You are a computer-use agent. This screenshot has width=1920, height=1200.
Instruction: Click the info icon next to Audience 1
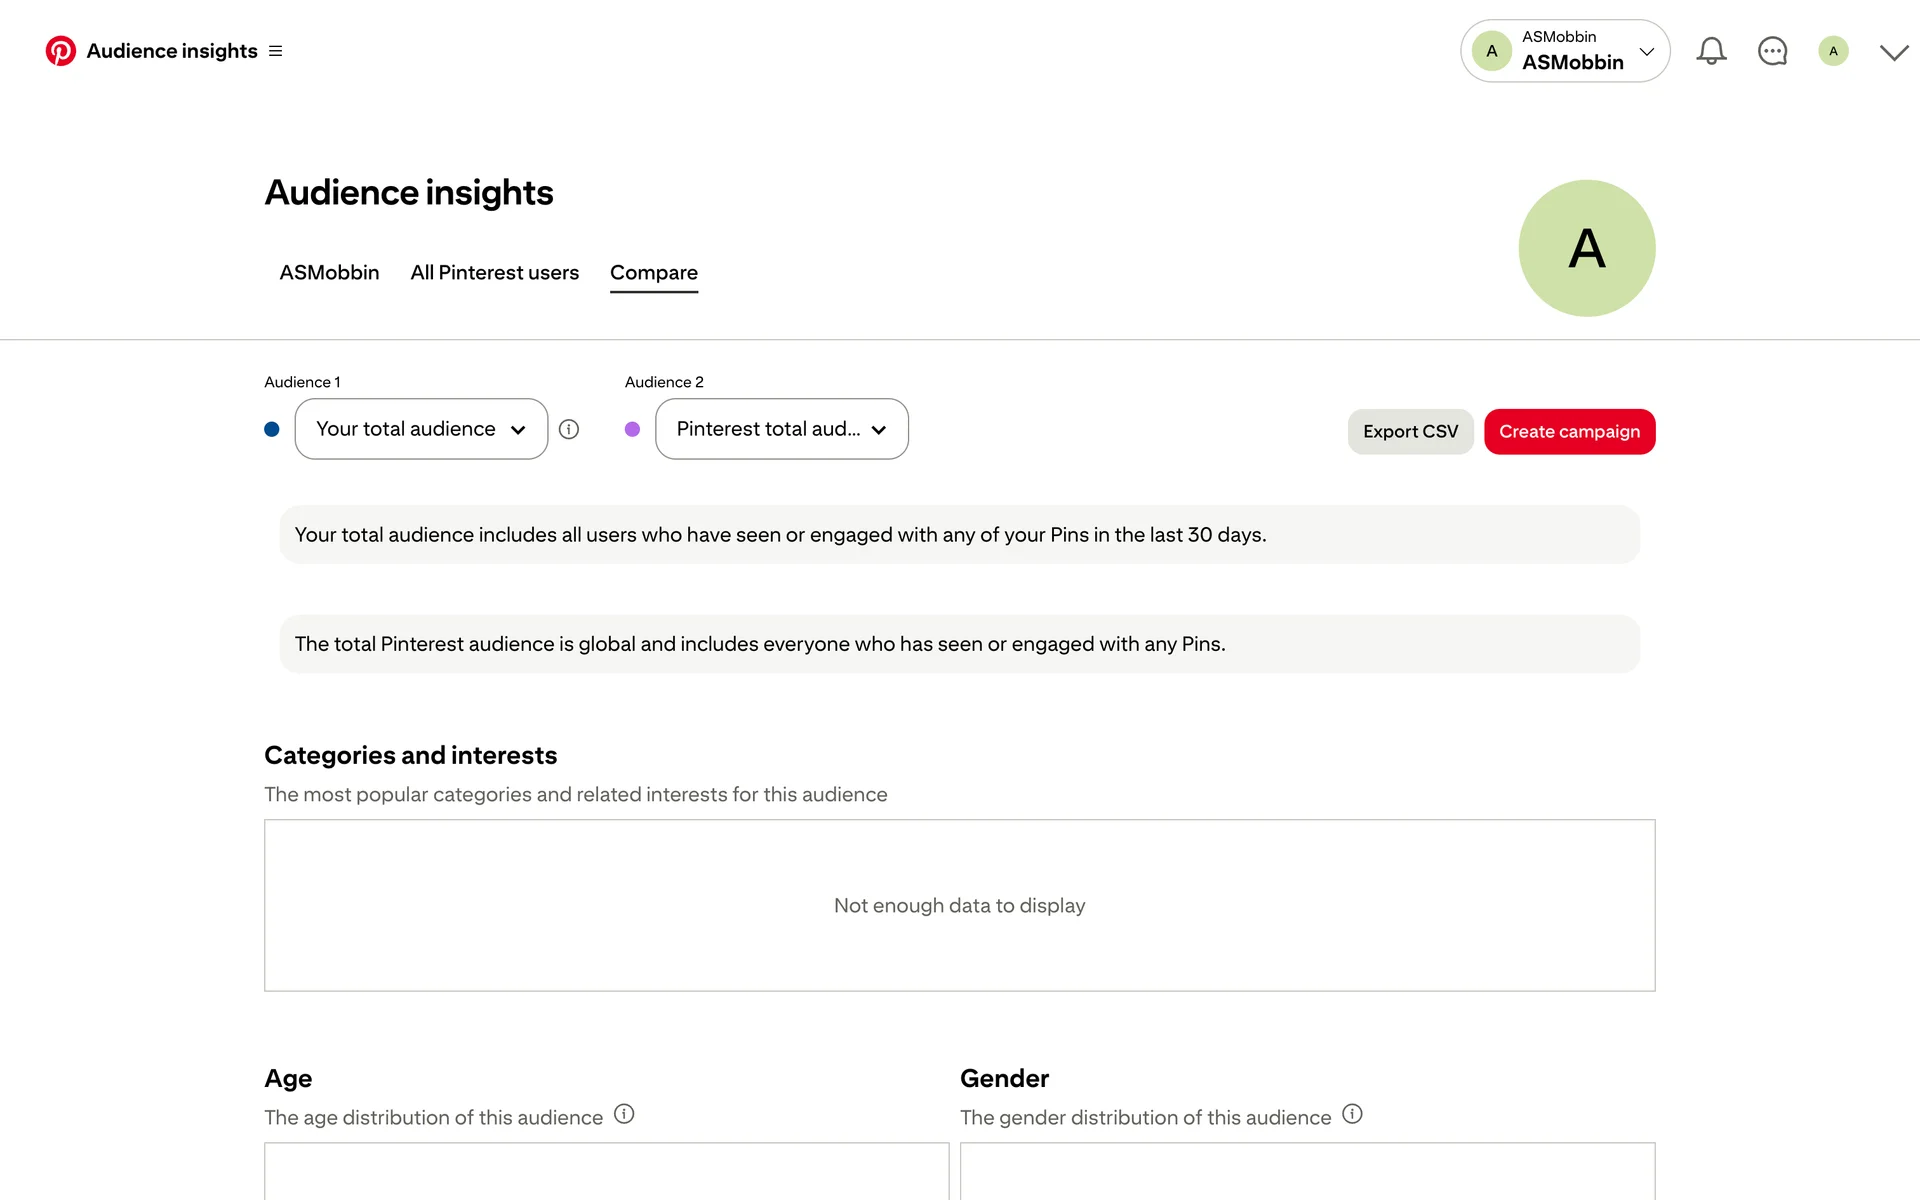(x=569, y=429)
